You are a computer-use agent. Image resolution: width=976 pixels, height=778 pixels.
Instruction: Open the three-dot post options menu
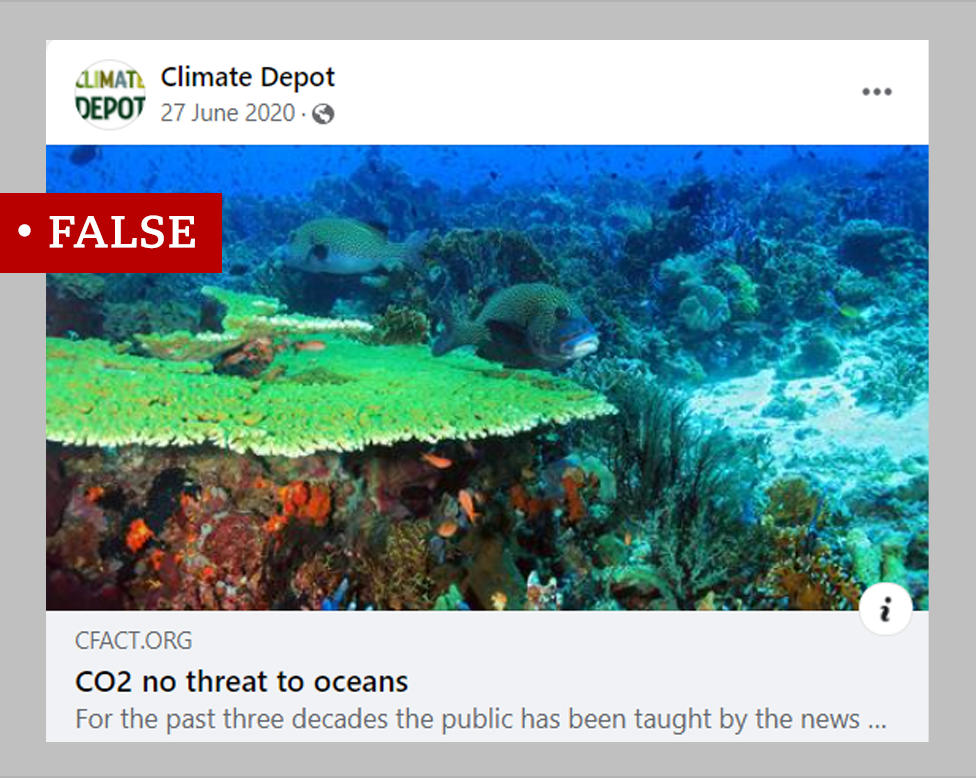[876, 92]
